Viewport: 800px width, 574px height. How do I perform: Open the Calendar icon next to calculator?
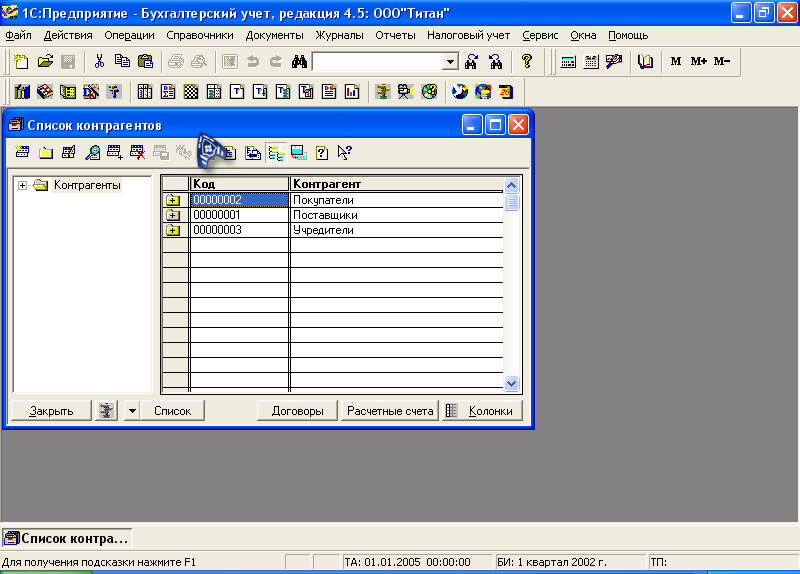point(591,62)
